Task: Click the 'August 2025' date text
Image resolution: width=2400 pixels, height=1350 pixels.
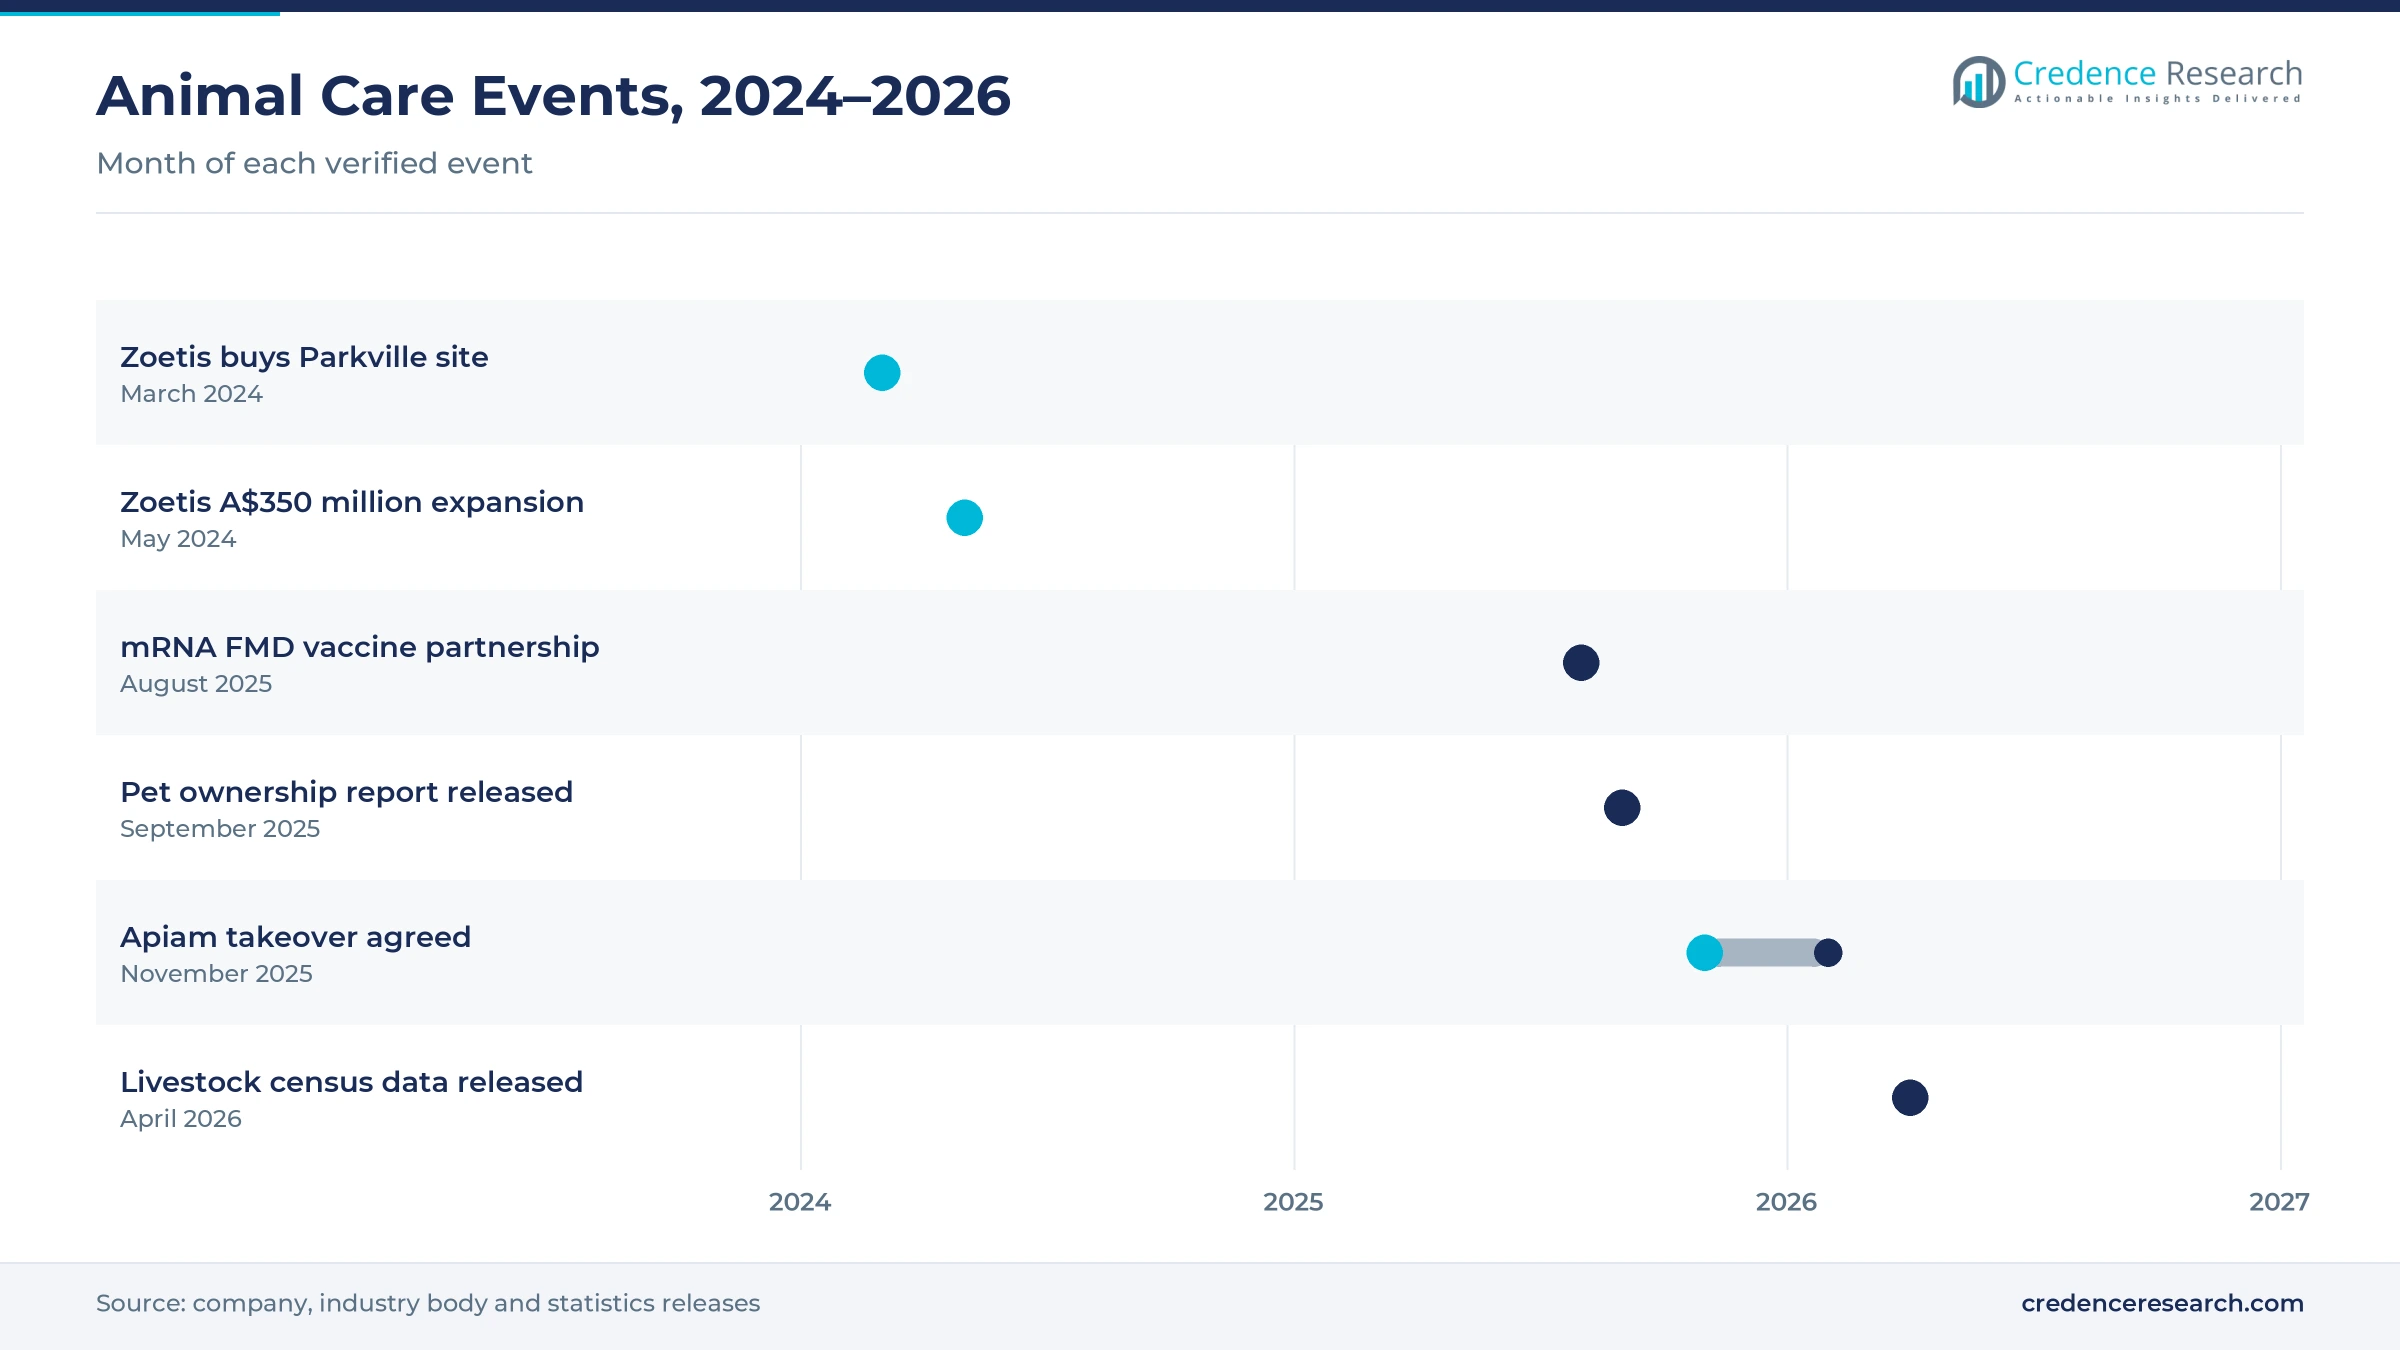Action: click(x=196, y=684)
